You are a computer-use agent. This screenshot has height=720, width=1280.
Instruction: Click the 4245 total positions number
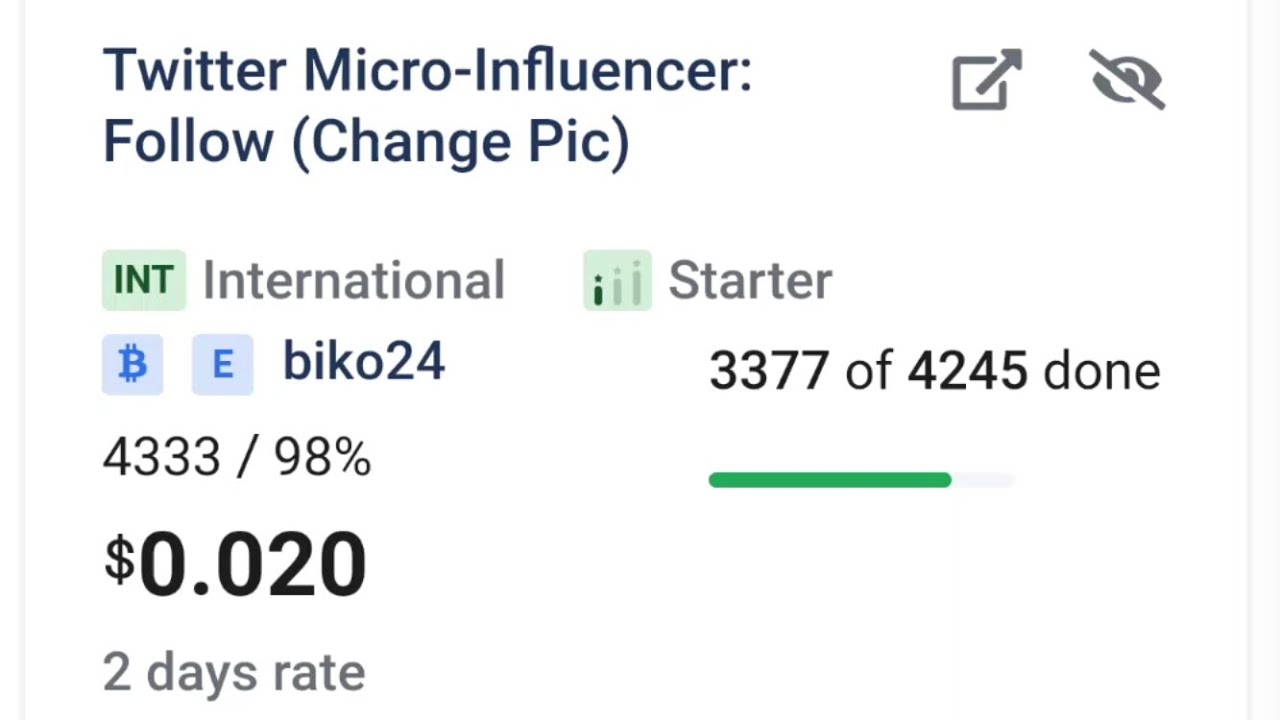(x=967, y=372)
